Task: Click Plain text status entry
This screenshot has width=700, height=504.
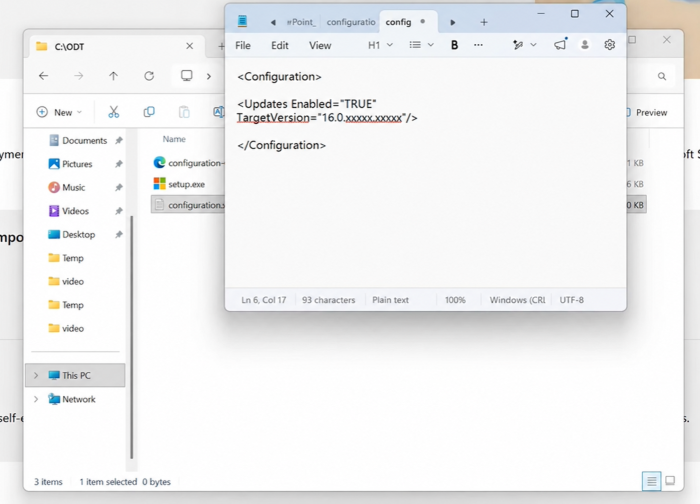Action: coord(390,300)
